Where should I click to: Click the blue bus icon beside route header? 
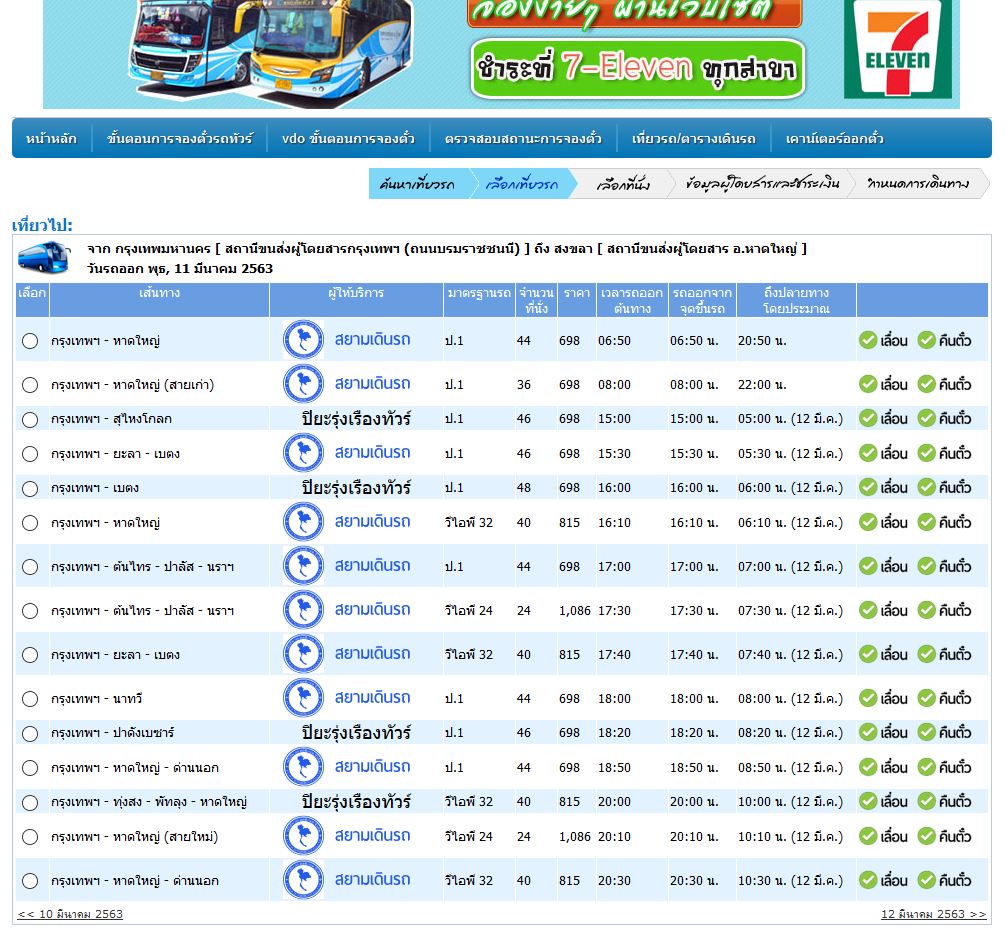click(43, 257)
